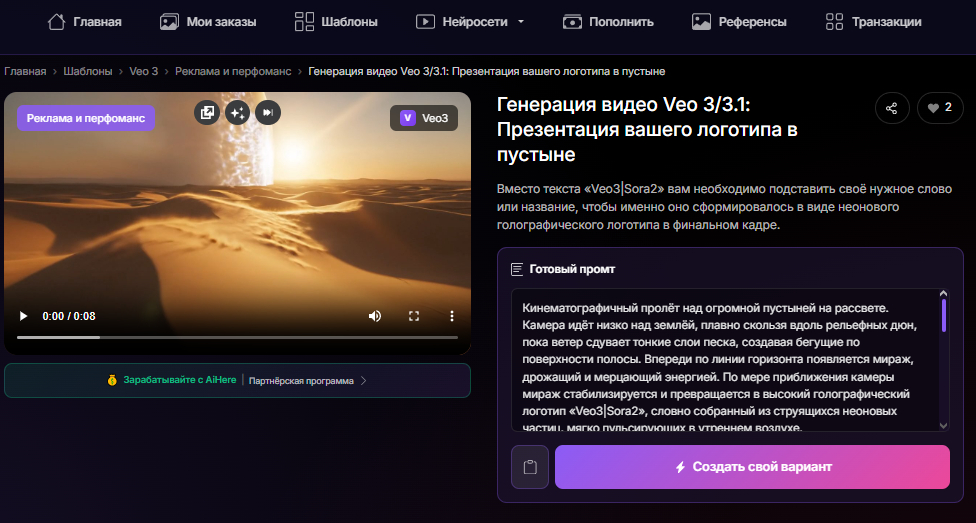The image size is (976, 523).
Task: Click the skip-forward icon over video
Action: (x=268, y=113)
